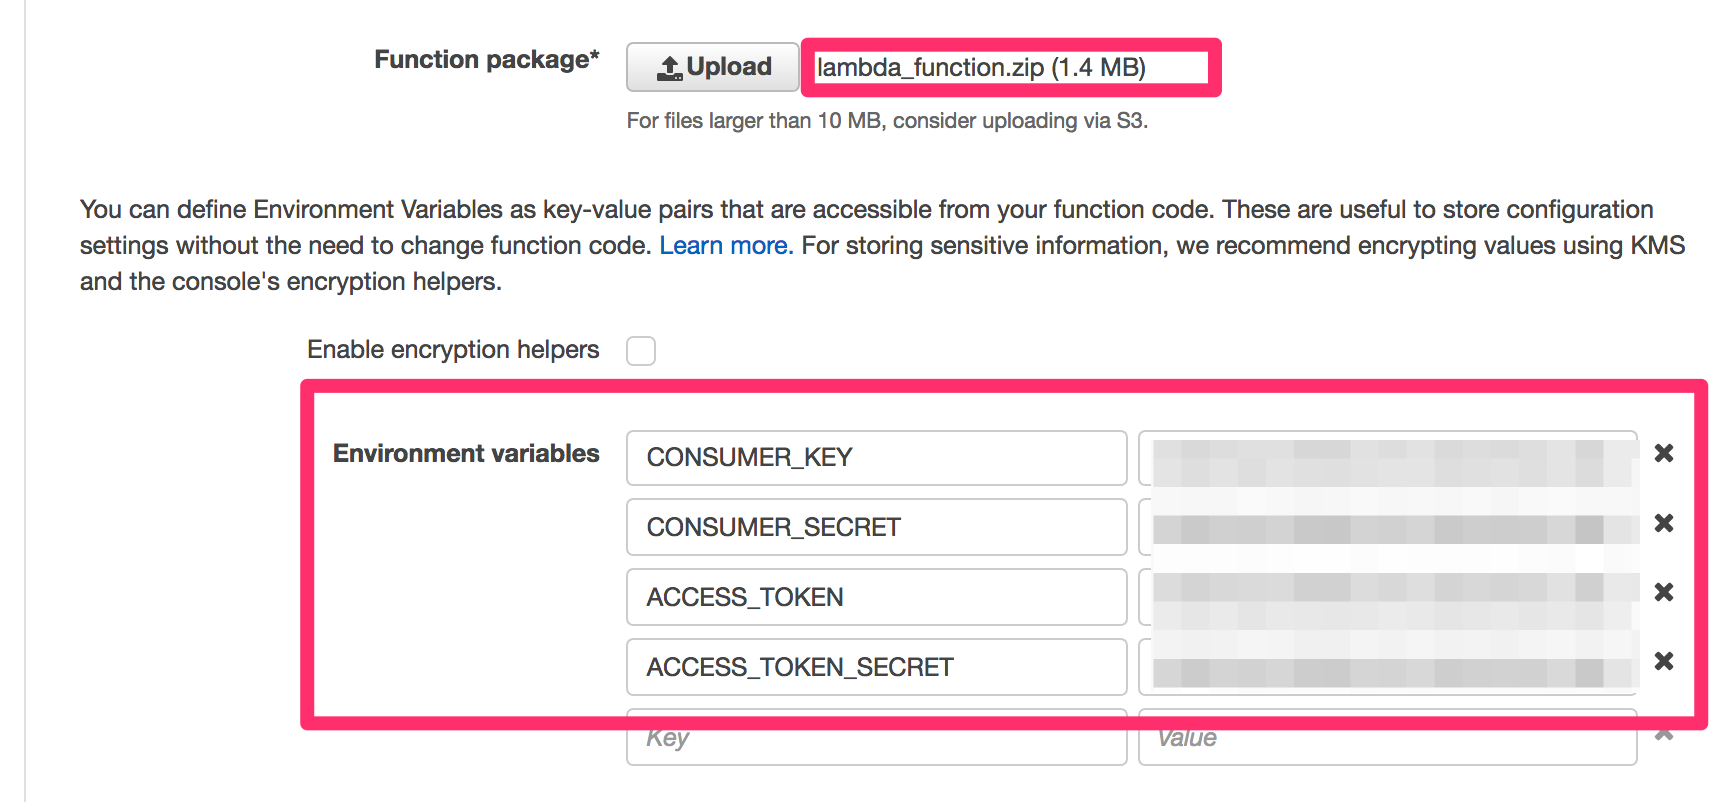This screenshot has width=1716, height=802.
Task: Select the lambda_function.zip filename field
Action: [x=1008, y=68]
